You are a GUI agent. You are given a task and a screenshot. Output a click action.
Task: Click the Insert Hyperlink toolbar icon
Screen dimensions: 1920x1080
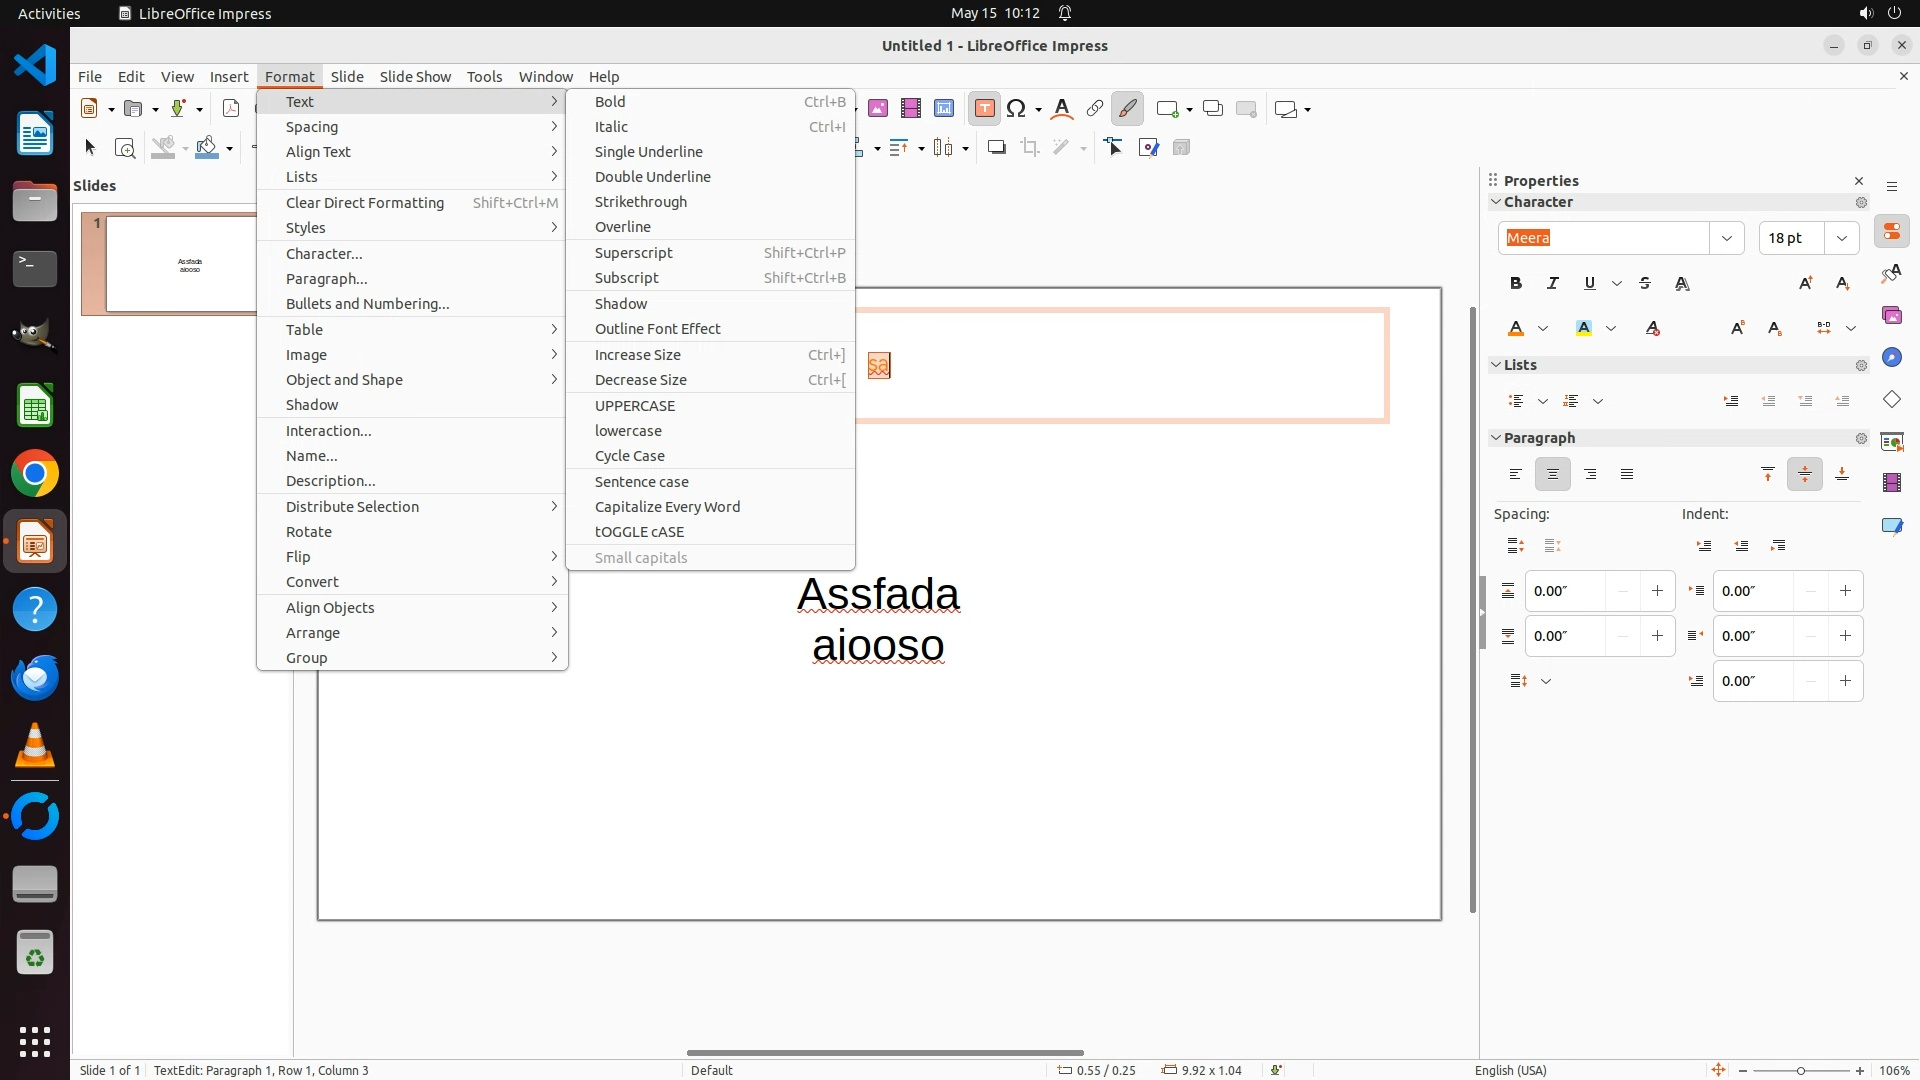(x=1094, y=109)
